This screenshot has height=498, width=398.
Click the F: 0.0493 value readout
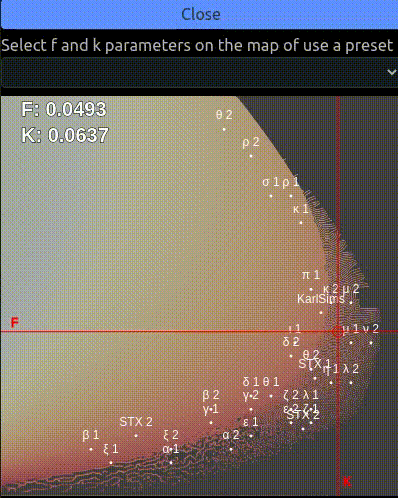[64, 109]
